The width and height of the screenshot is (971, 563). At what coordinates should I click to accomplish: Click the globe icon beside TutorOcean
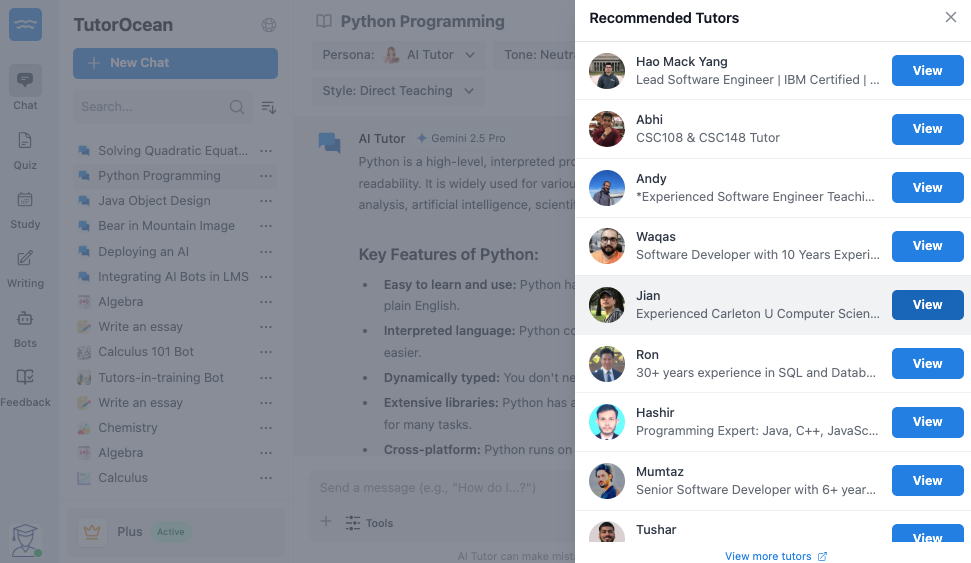coord(268,25)
